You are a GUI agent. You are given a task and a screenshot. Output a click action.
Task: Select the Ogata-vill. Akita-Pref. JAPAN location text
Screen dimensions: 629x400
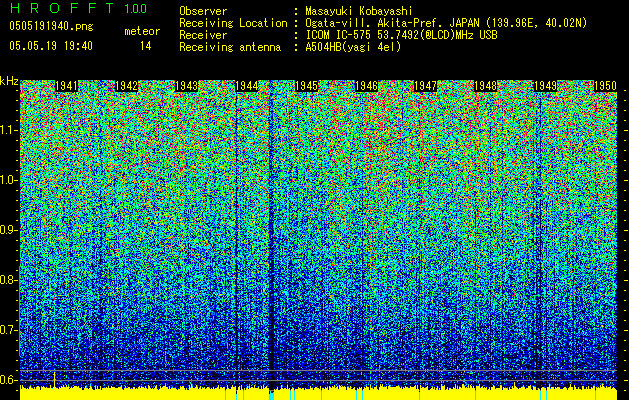pos(446,23)
